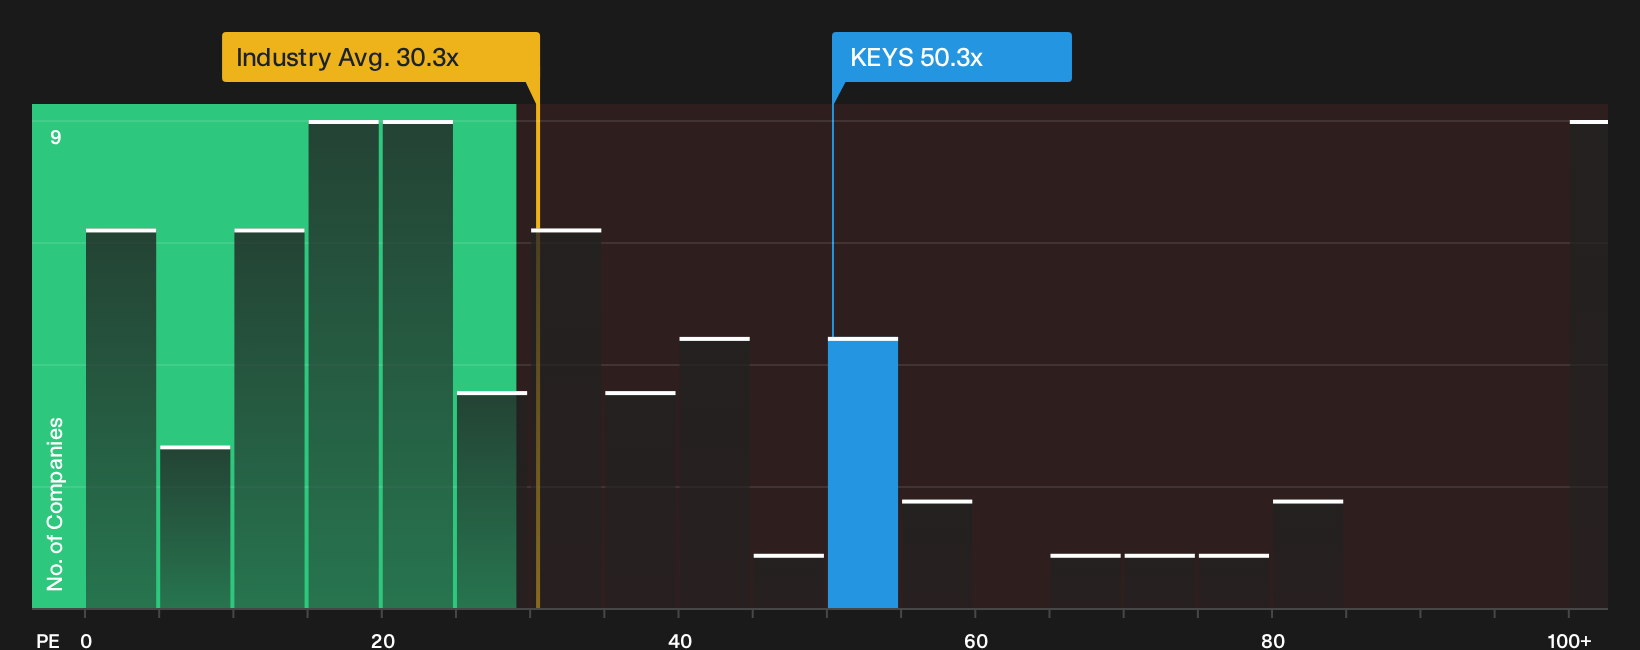Screen dimensions: 1640x650
Task: Select the blue KEYS histogram bar
Action: [x=863, y=473]
